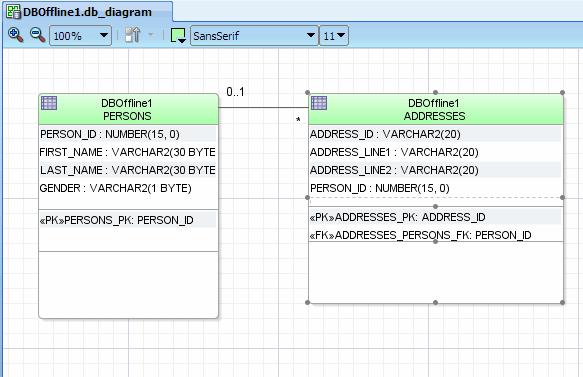Select the ADDRESS_LINE1 column row

point(435,152)
